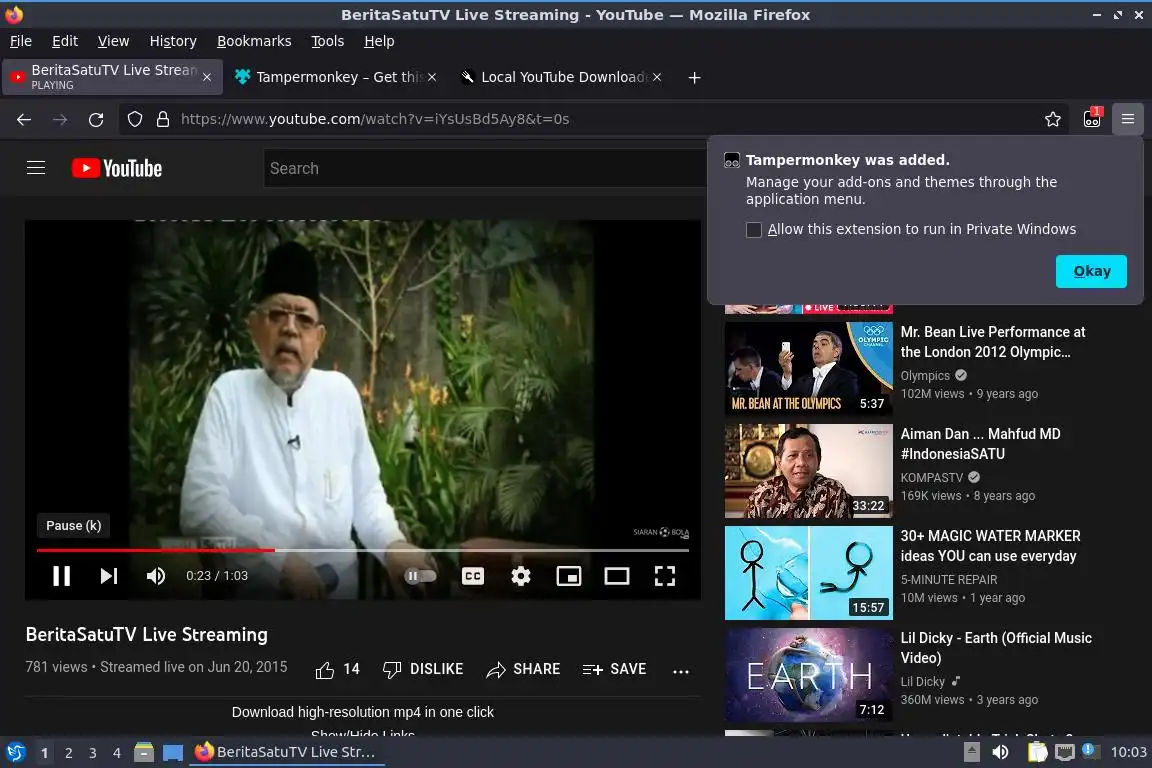
Task: Open Aiman Dan Mahfud MD thumbnail
Action: click(809, 471)
